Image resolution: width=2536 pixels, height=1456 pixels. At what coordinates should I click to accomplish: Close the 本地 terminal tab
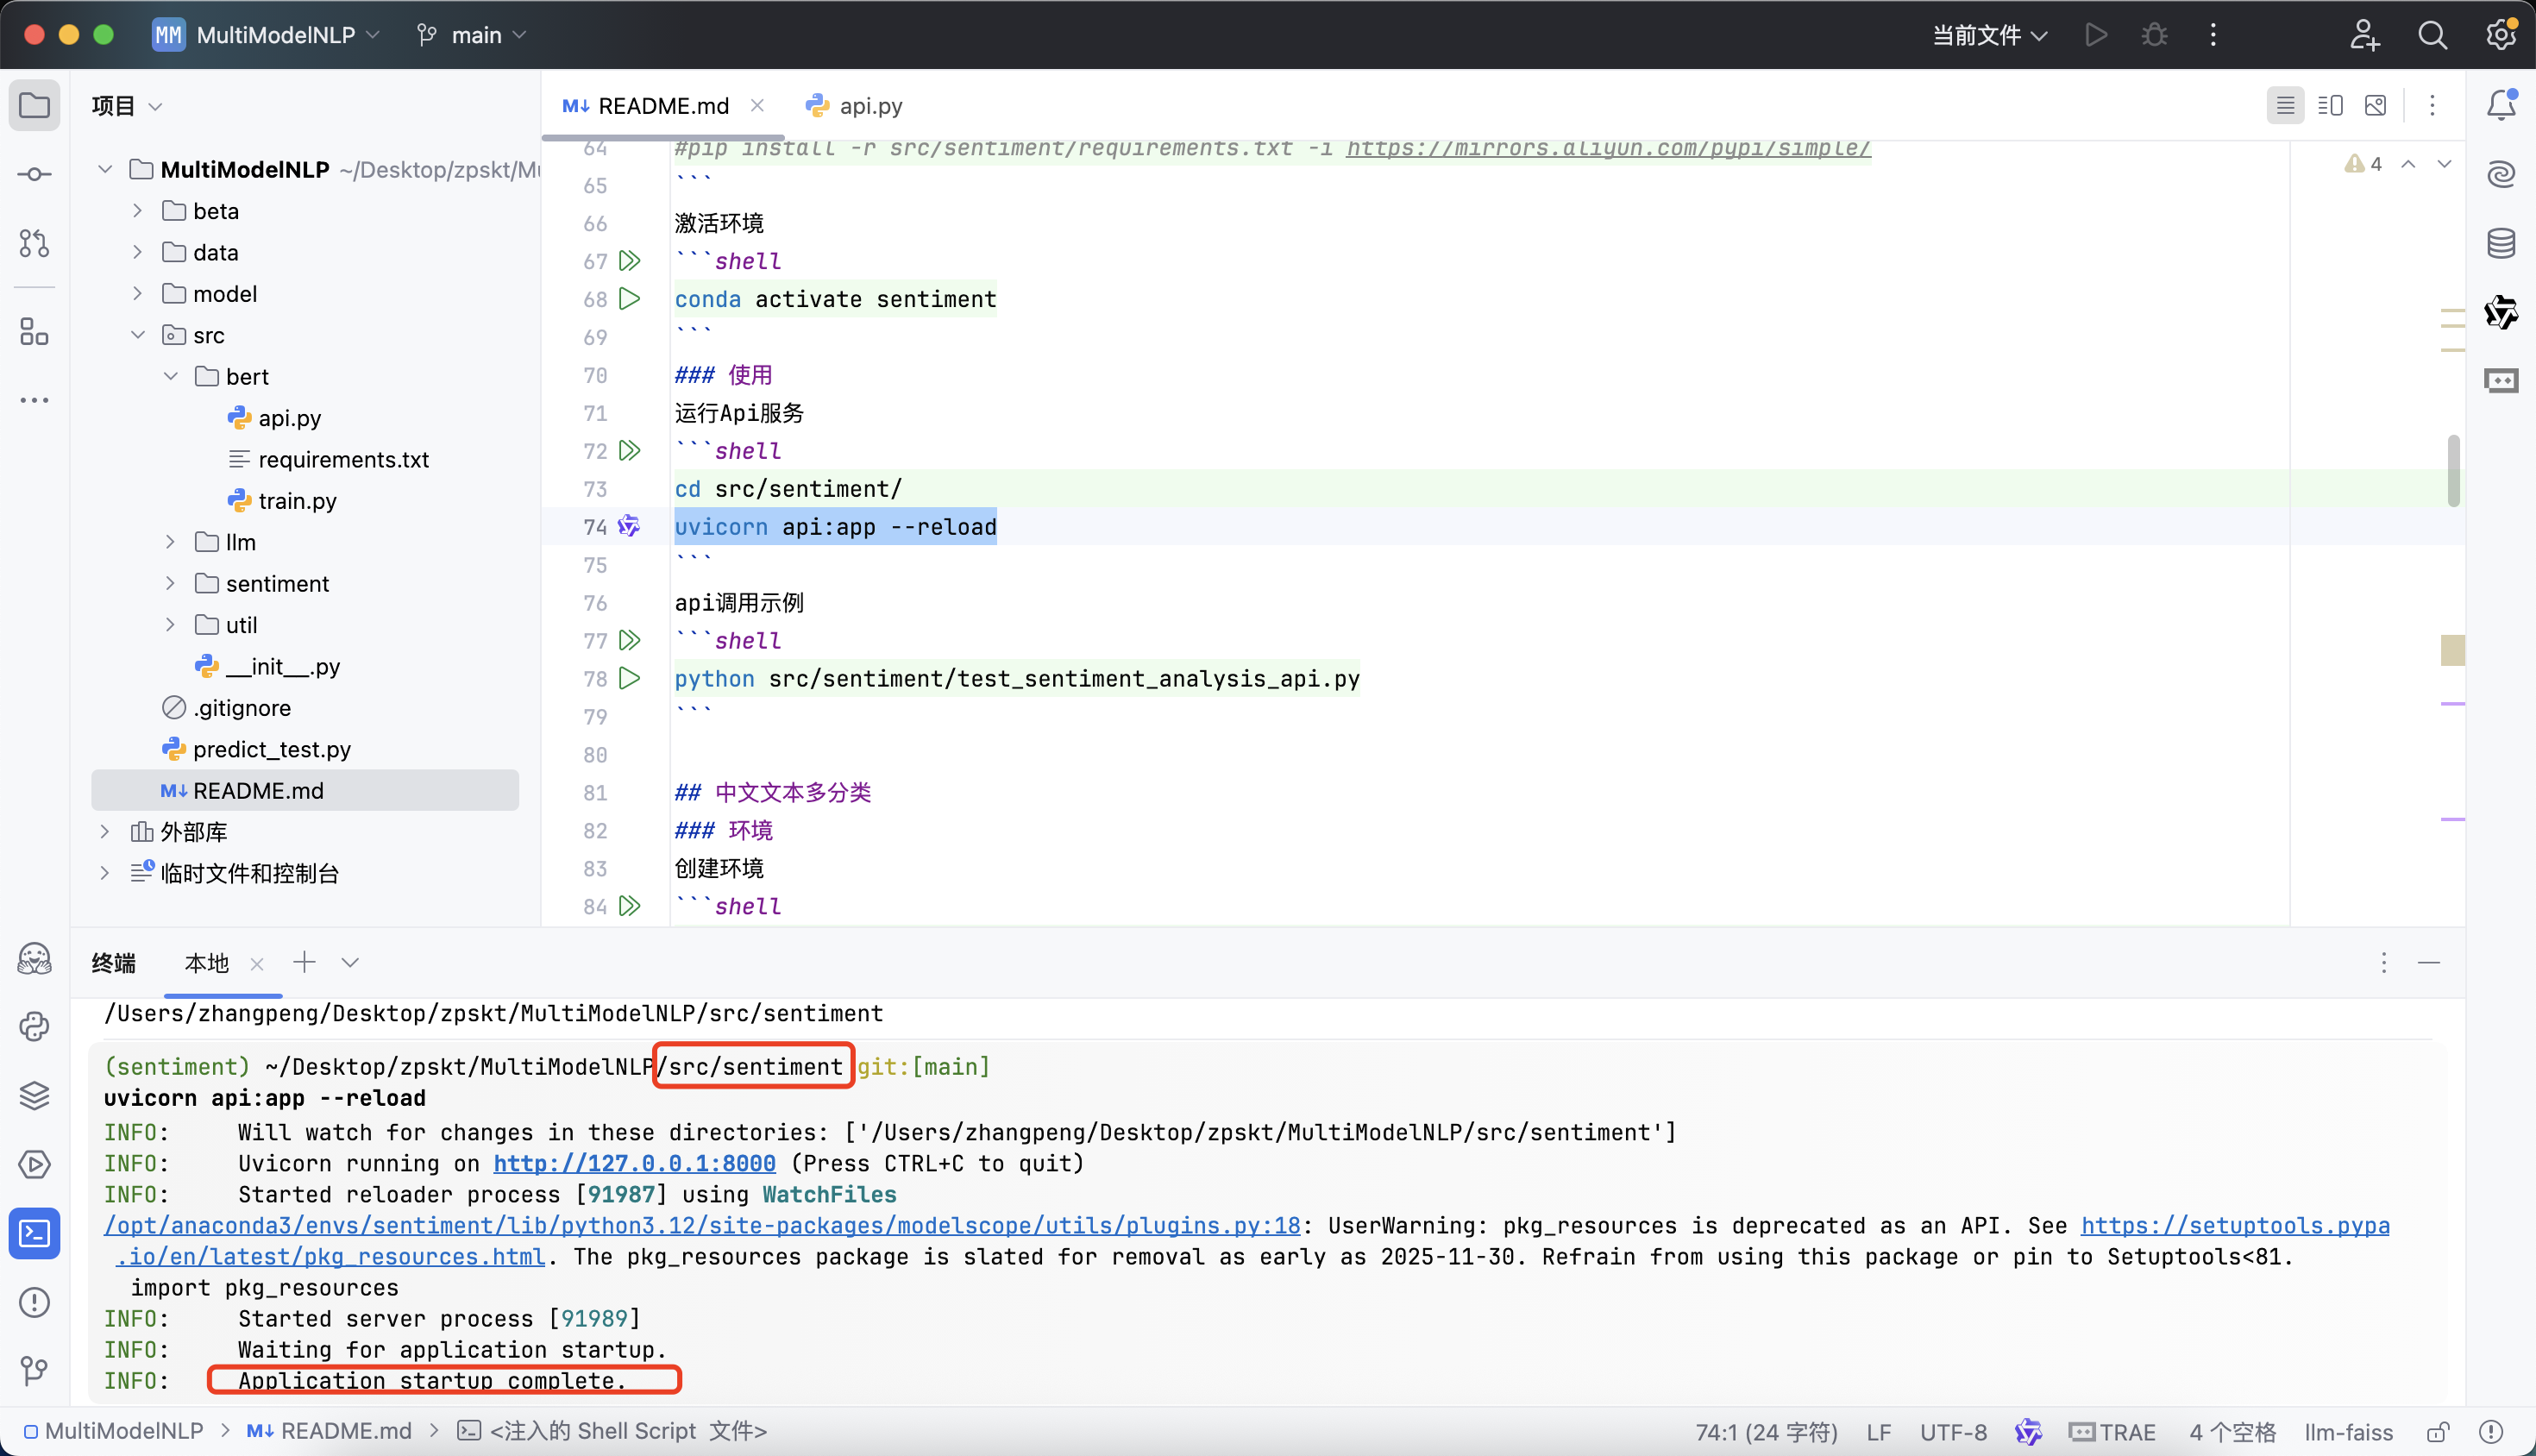click(x=257, y=963)
